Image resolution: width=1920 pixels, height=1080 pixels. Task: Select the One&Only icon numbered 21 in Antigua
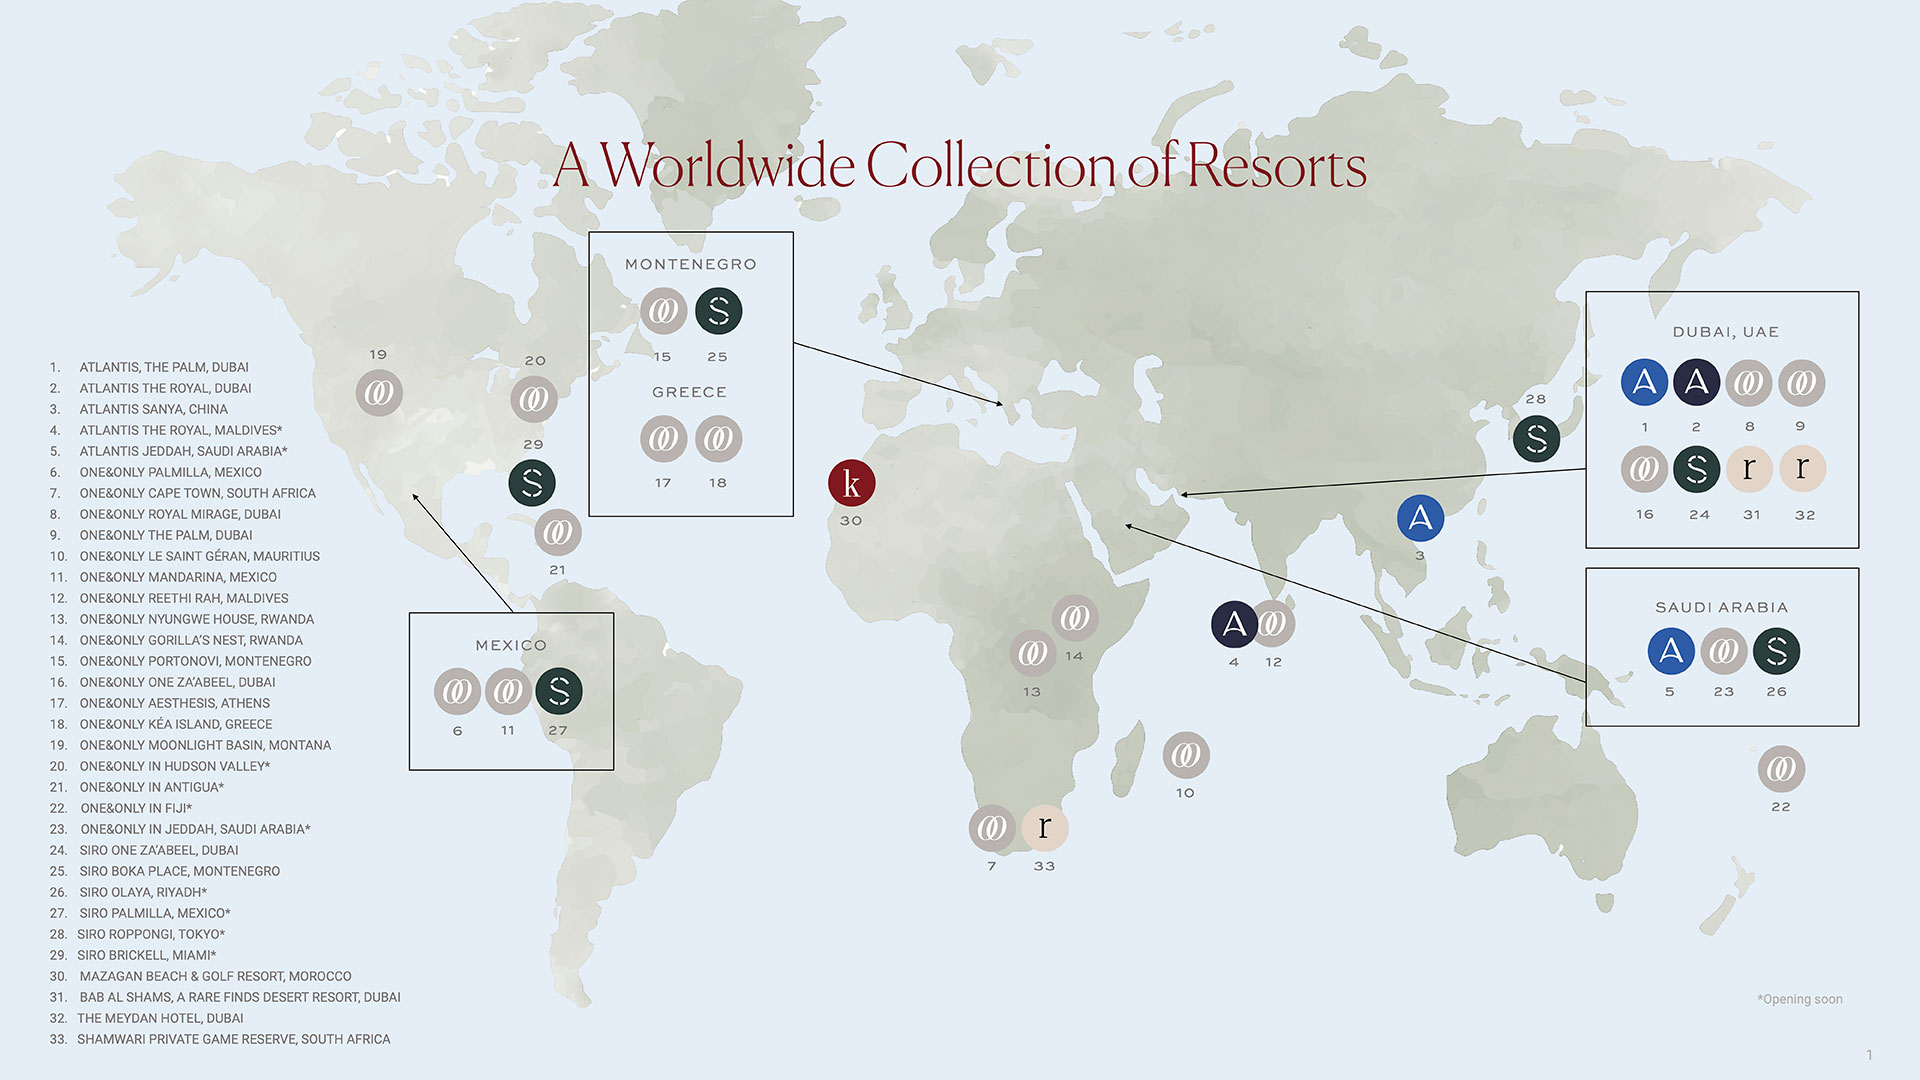point(558,532)
